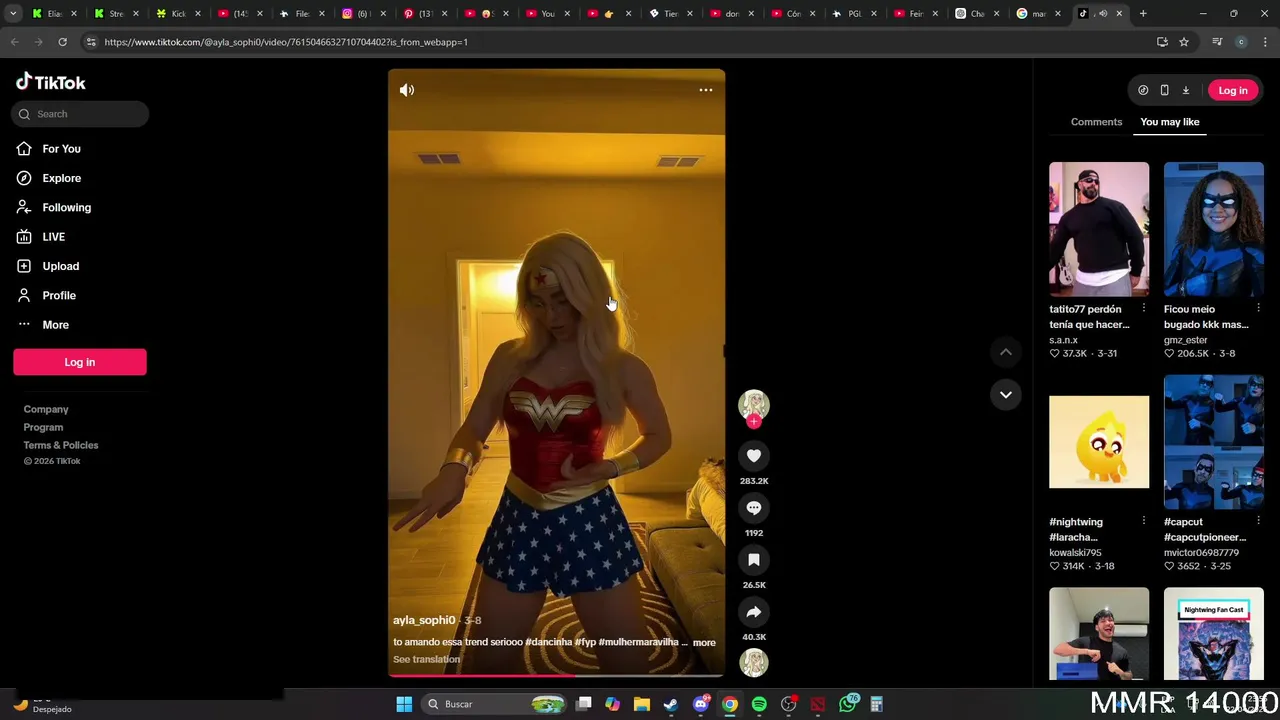Click the sidebar Log in button
This screenshot has width=1280, height=720.
coord(80,362)
